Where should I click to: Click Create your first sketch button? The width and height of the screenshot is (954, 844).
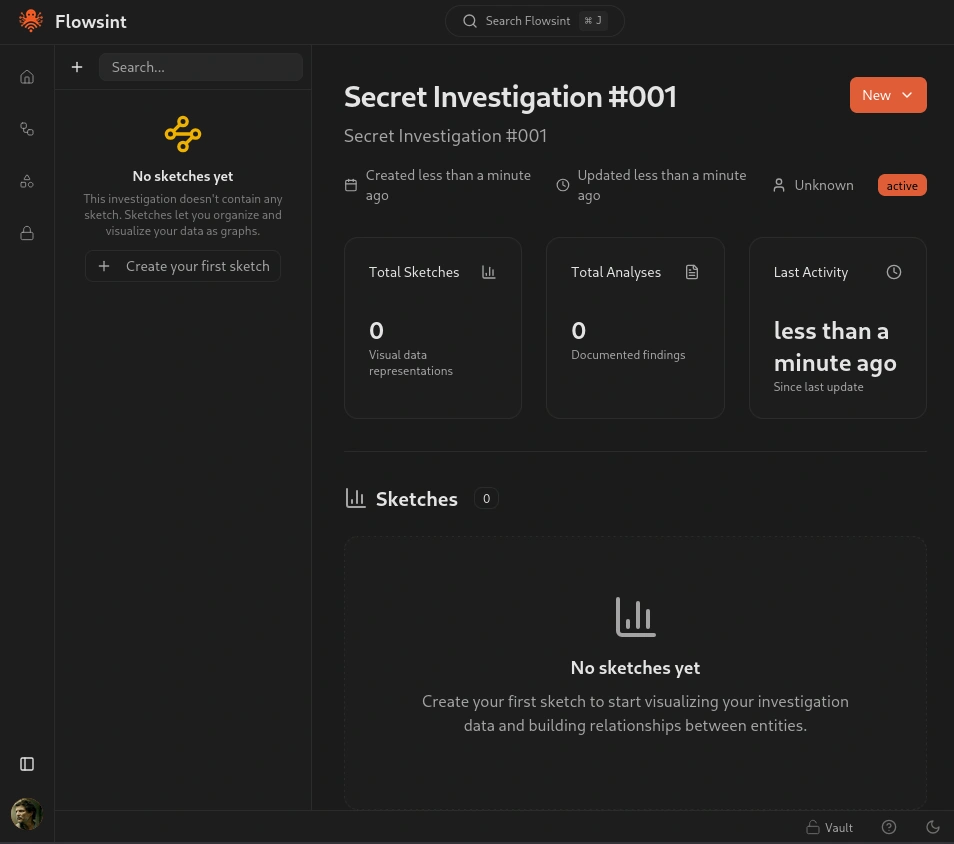[x=183, y=266]
